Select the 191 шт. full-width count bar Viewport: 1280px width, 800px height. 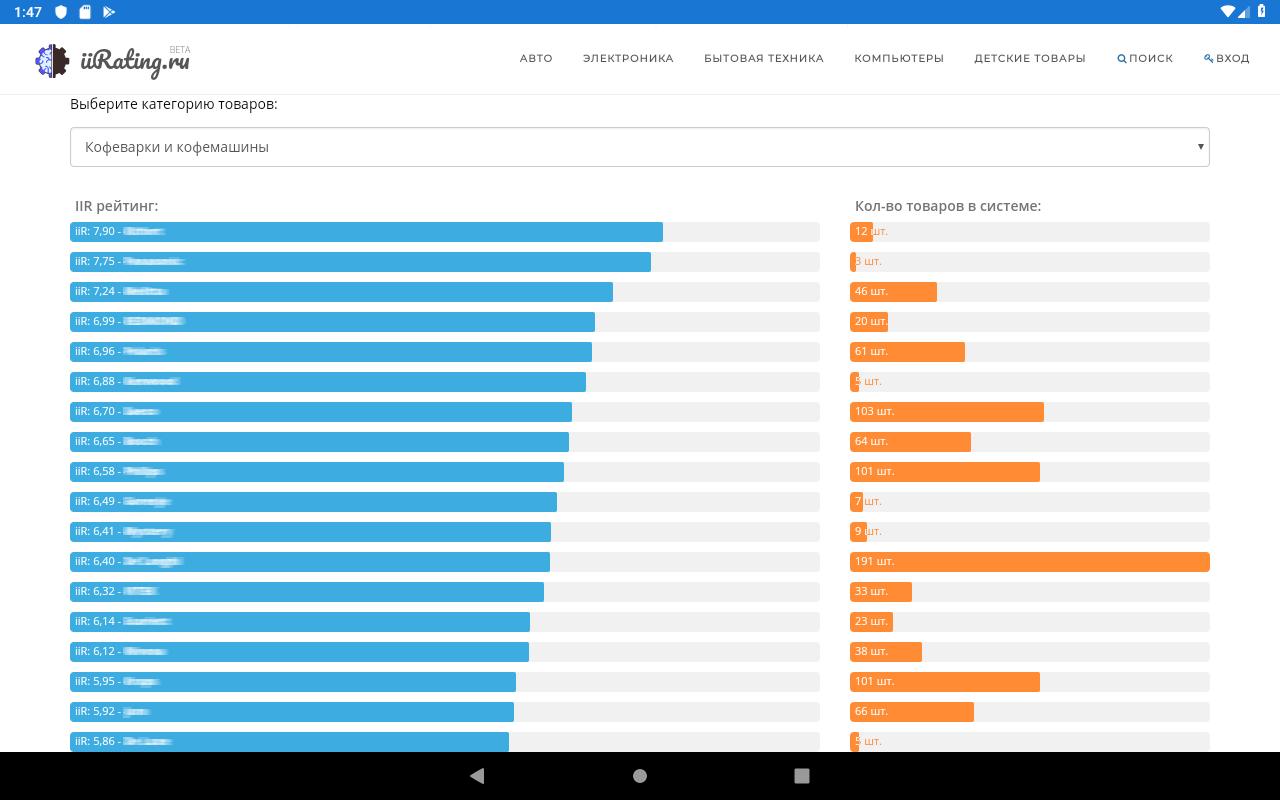coord(1030,562)
